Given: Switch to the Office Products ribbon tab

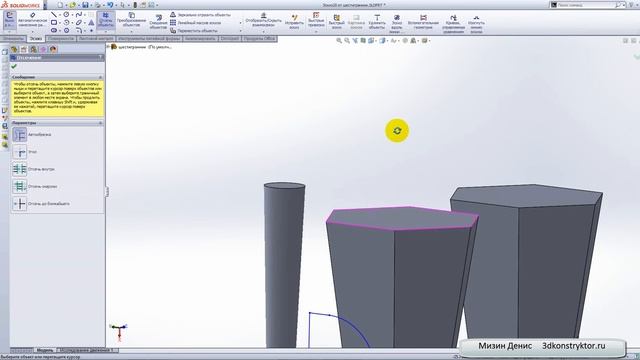Looking at the screenshot, I should tap(260, 39).
